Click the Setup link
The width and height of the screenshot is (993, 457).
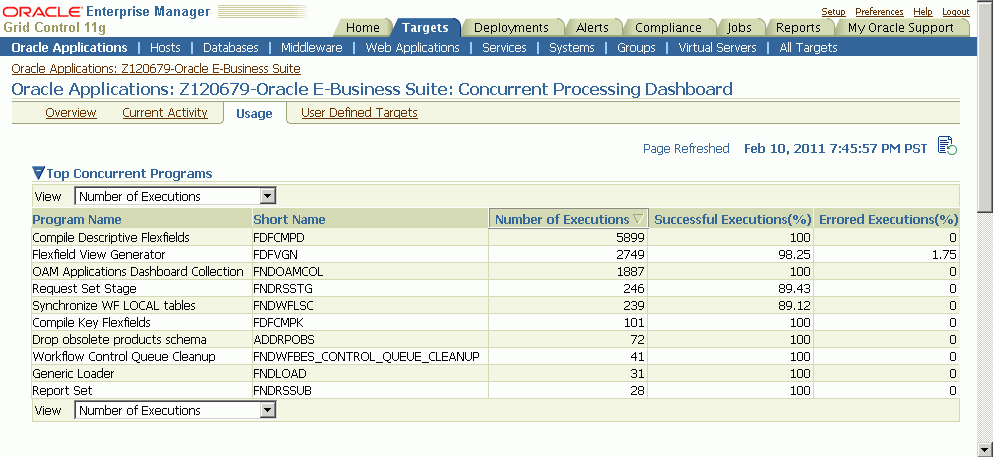[833, 11]
